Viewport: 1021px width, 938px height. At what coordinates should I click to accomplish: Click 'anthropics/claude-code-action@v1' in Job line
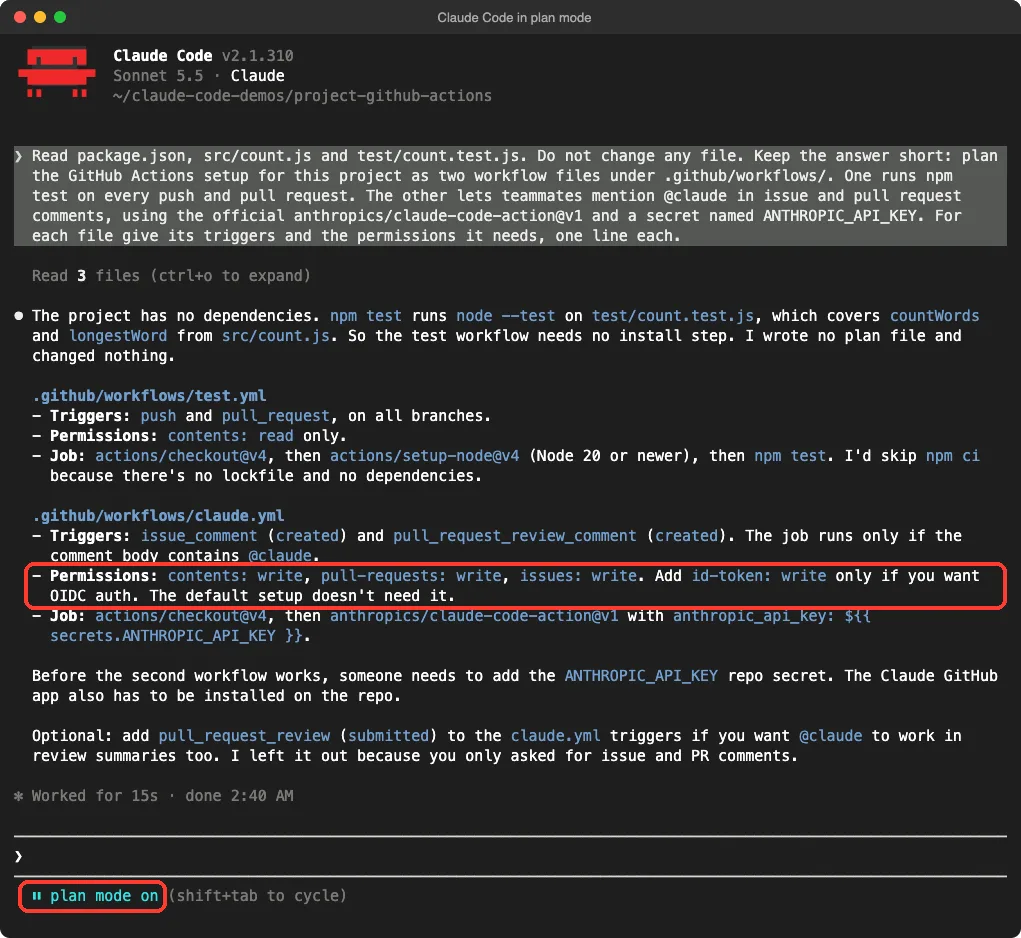click(474, 616)
